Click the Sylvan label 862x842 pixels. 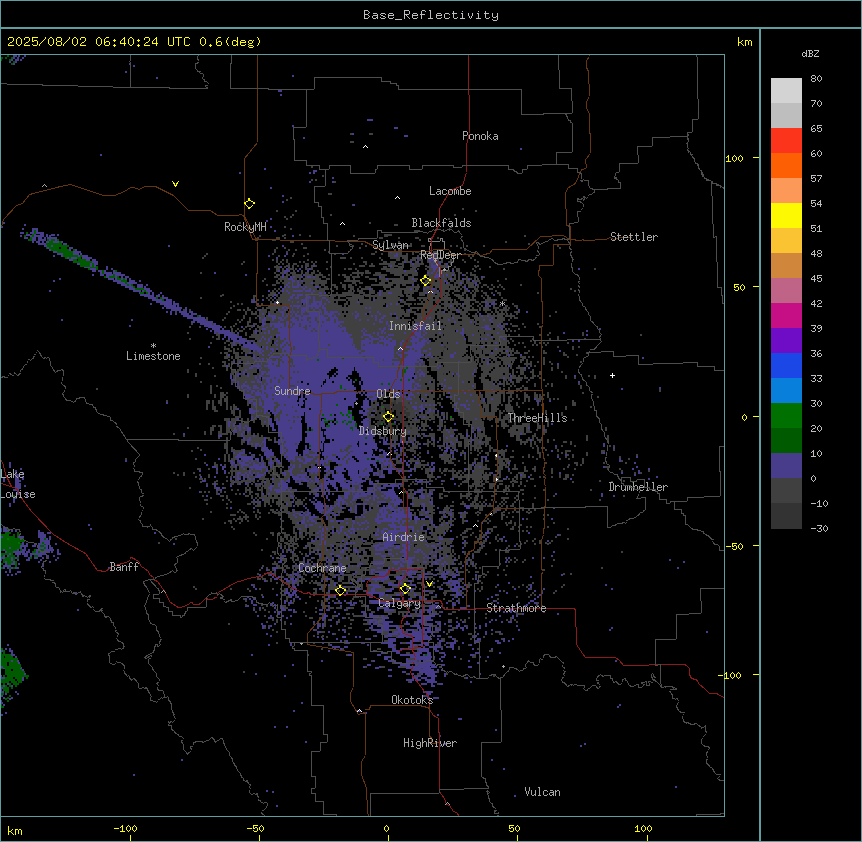390,245
